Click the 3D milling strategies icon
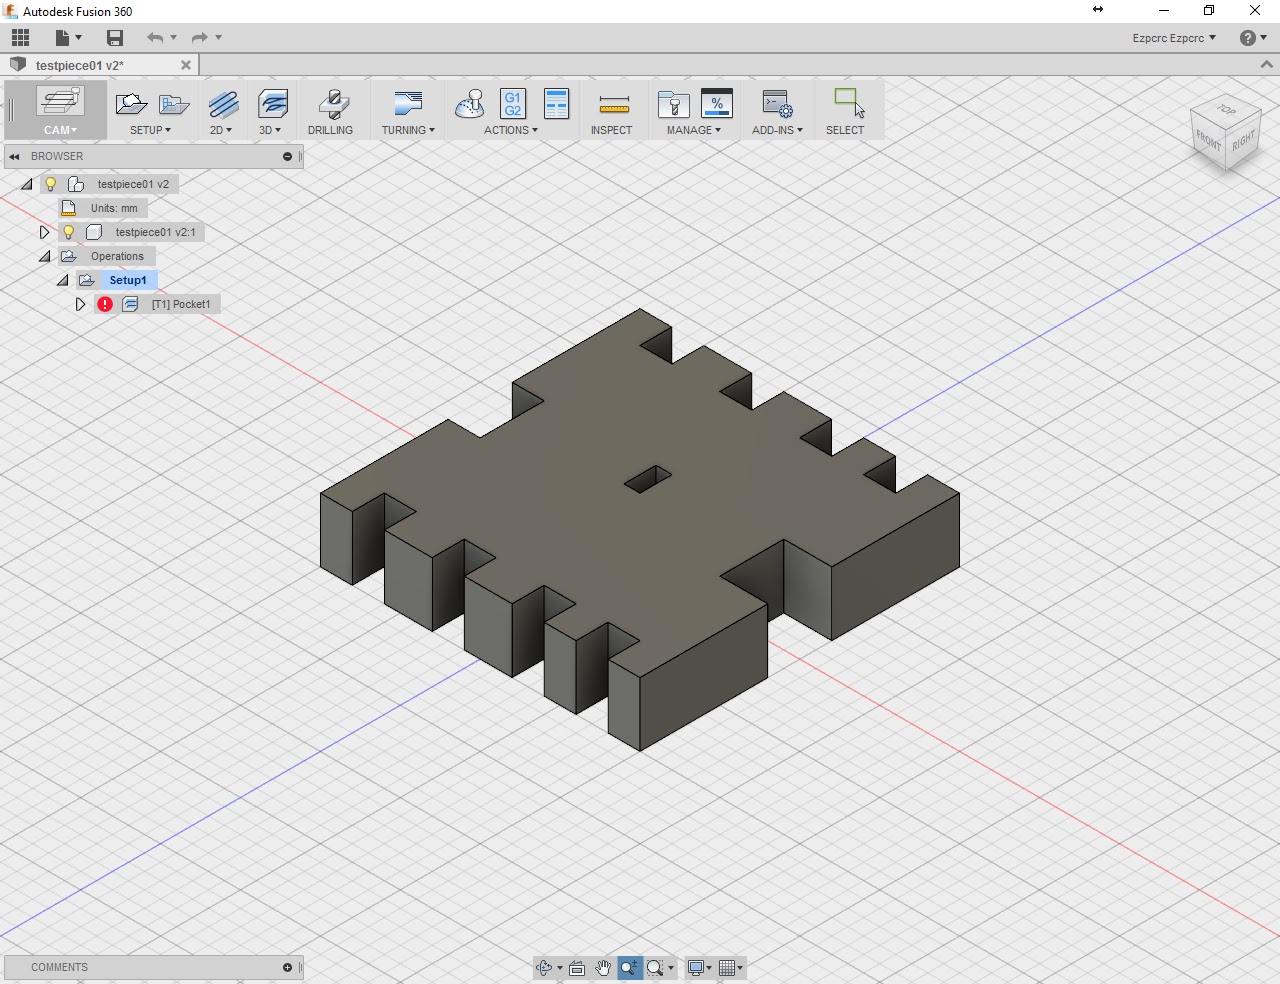This screenshot has width=1280, height=984. pos(272,104)
